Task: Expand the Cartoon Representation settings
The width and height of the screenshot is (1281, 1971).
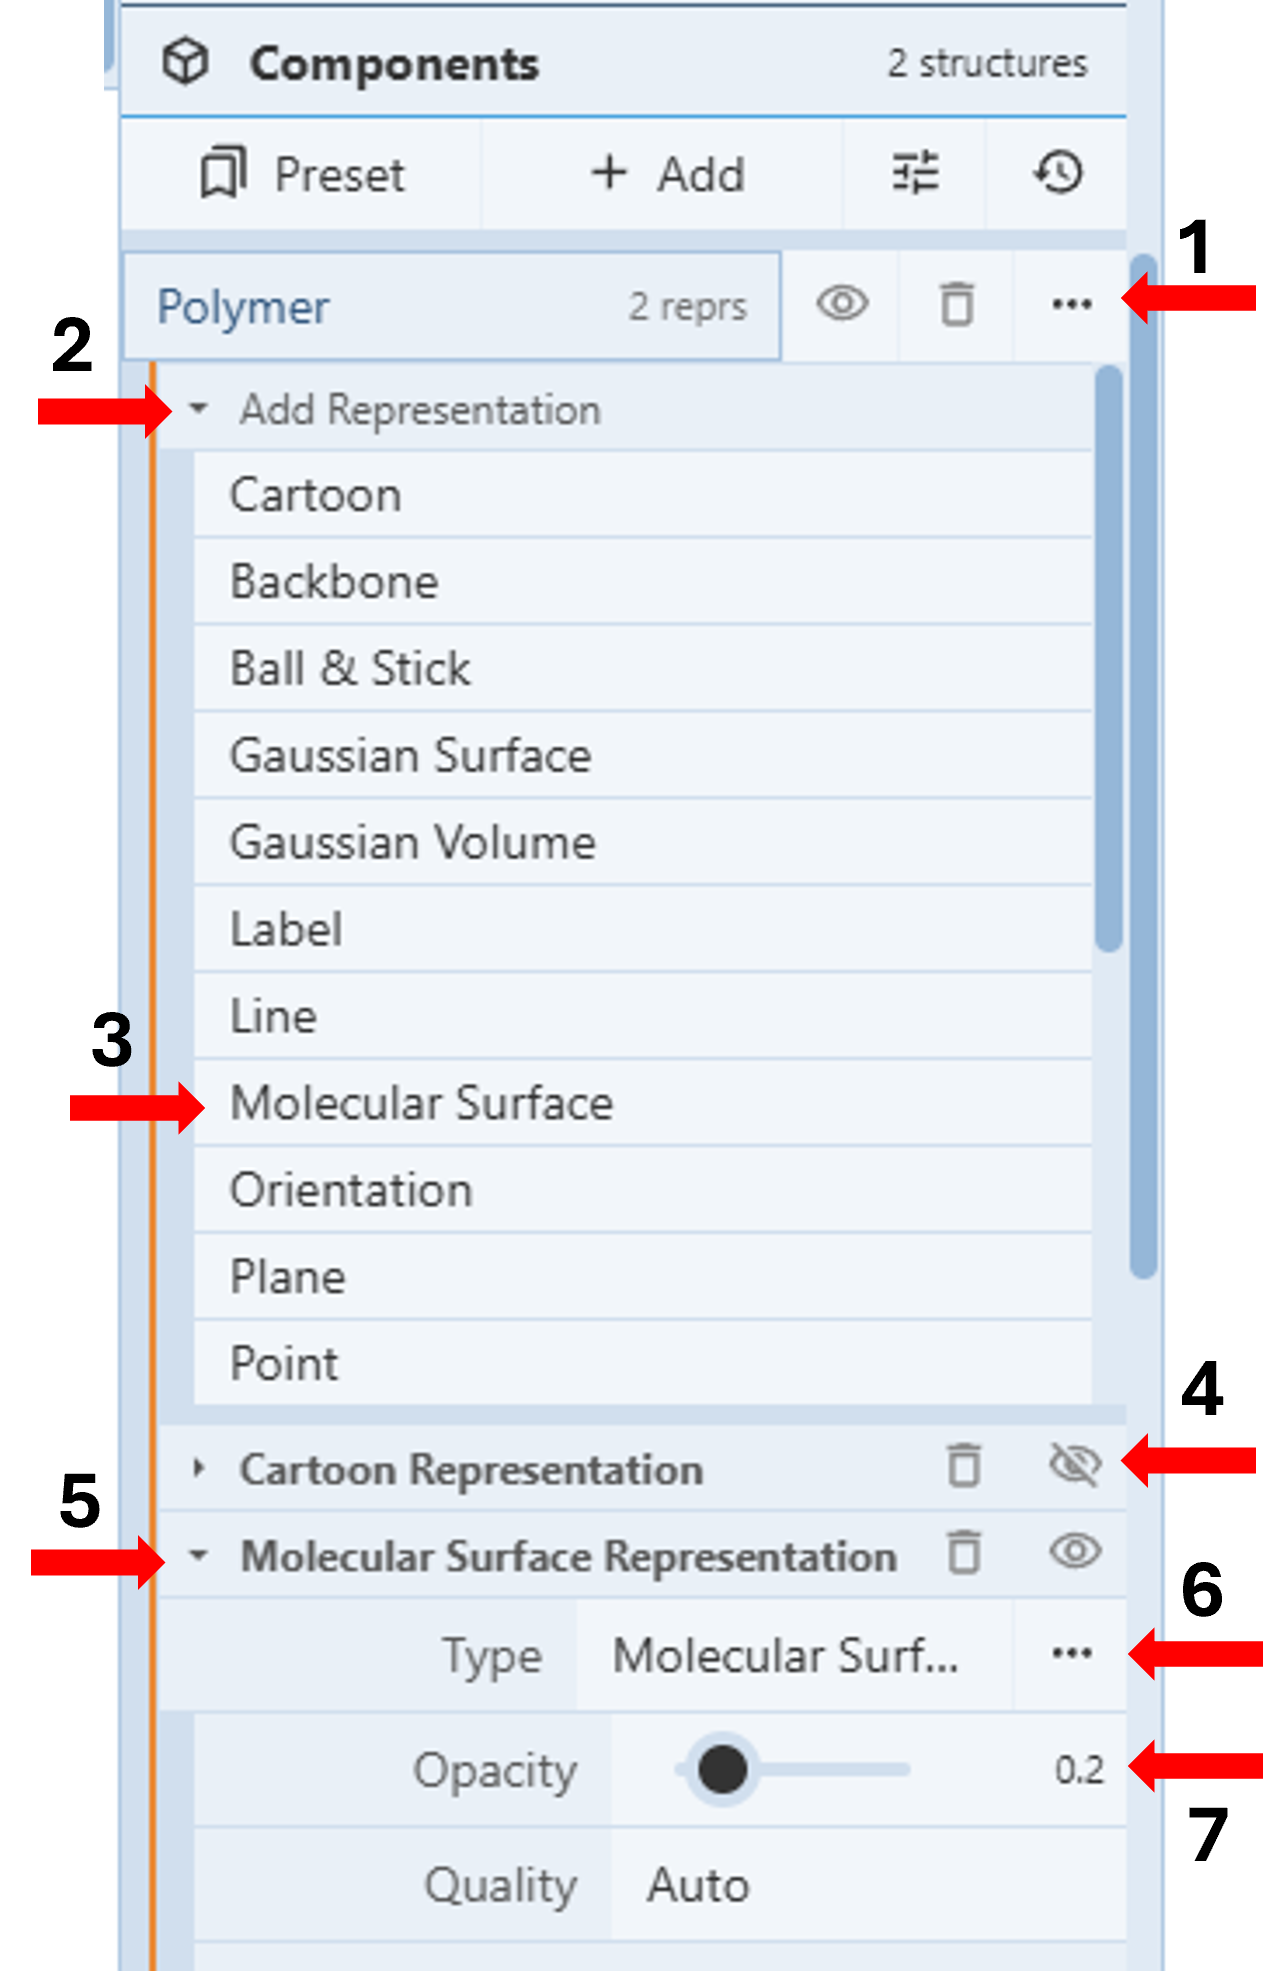Action: pyautogui.click(x=199, y=1468)
